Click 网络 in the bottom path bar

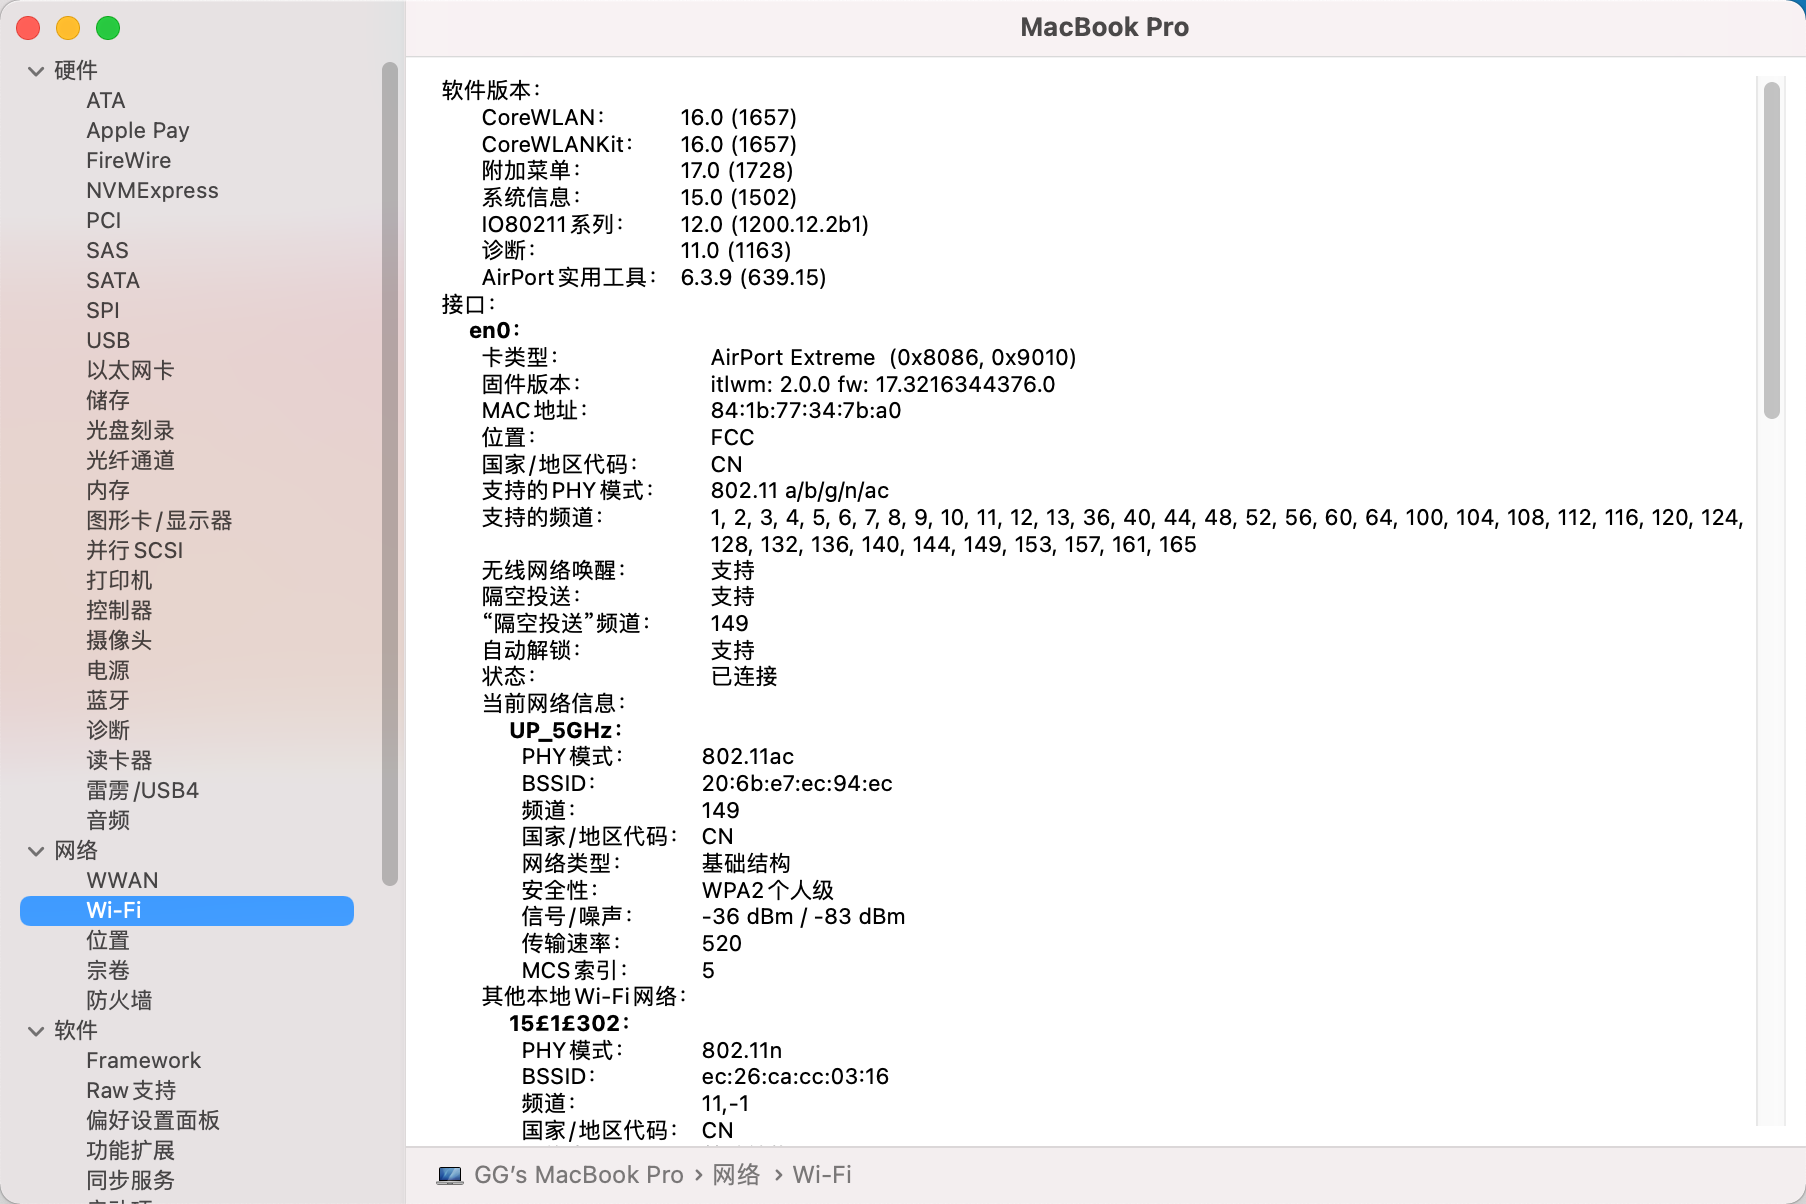click(x=736, y=1175)
